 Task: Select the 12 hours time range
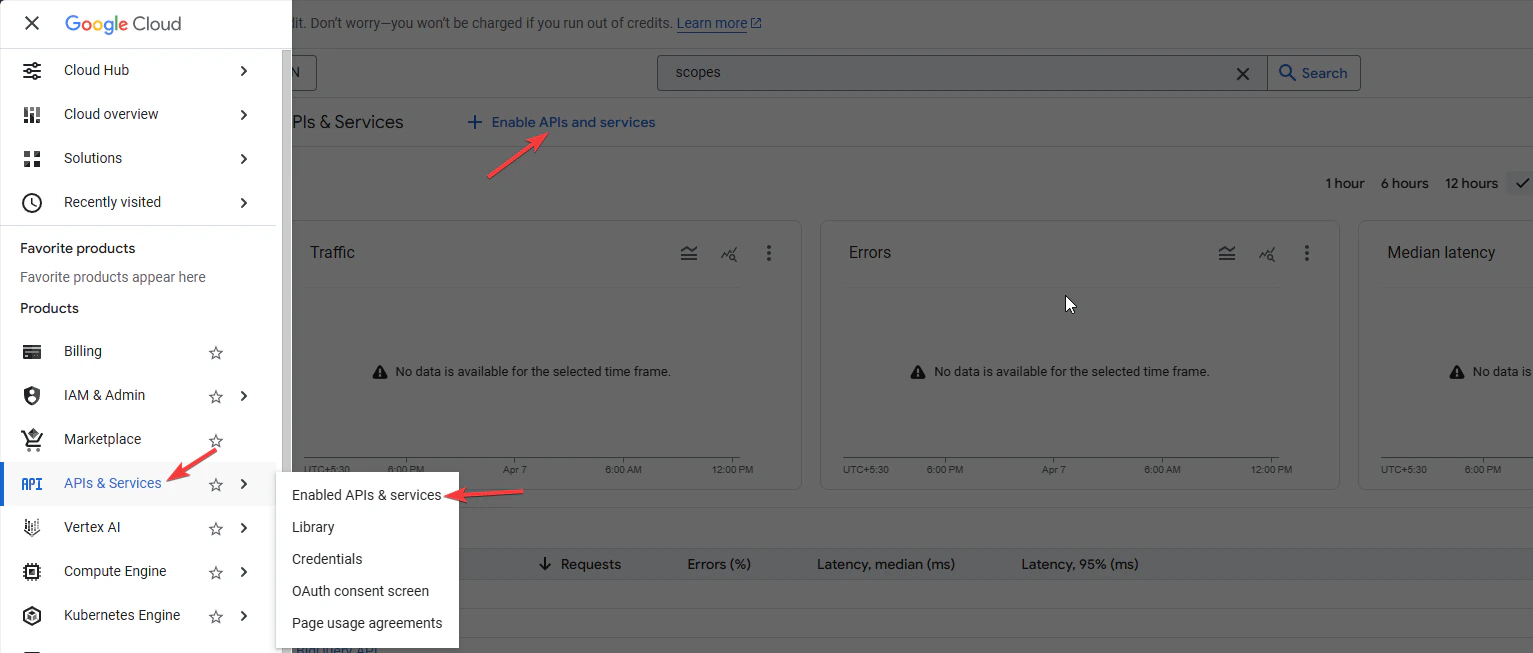click(x=1471, y=183)
